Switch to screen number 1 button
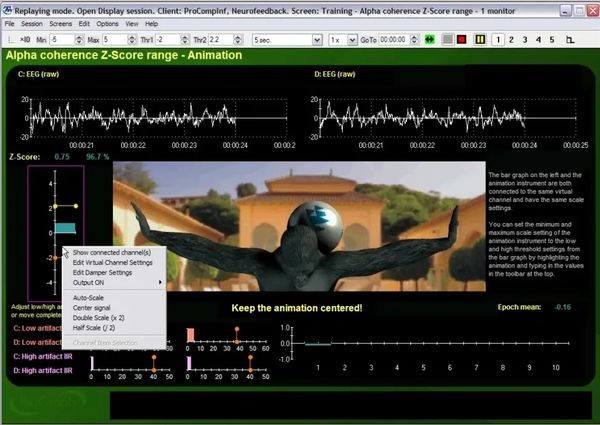600x425 pixels. 497,39
